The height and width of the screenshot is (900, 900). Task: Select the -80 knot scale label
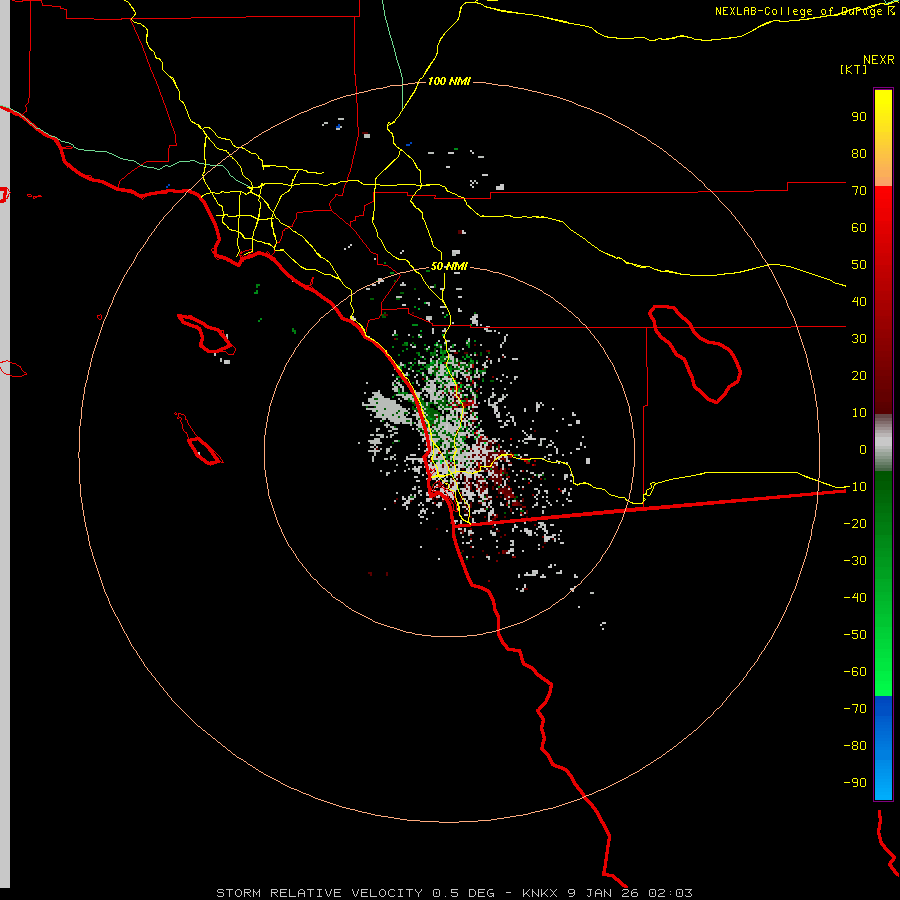tap(855, 746)
